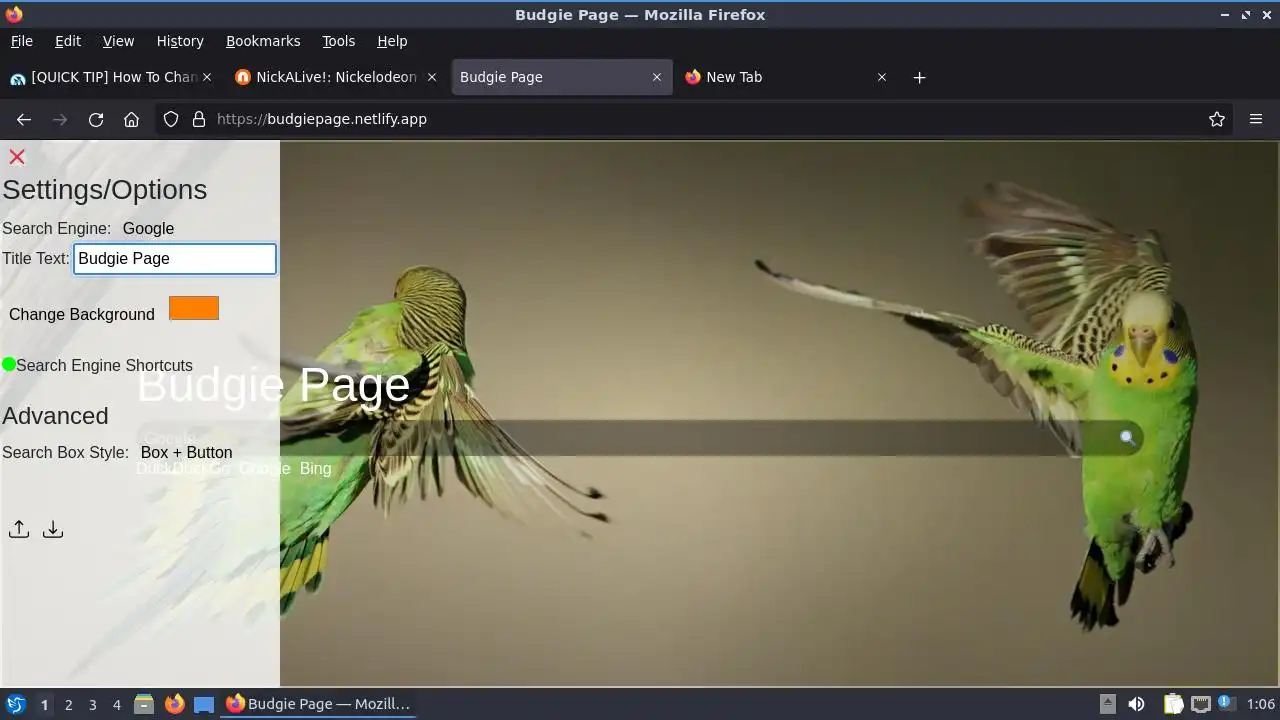The image size is (1280, 720).
Task: Click the show desktop panel icon
Action: 204,704
